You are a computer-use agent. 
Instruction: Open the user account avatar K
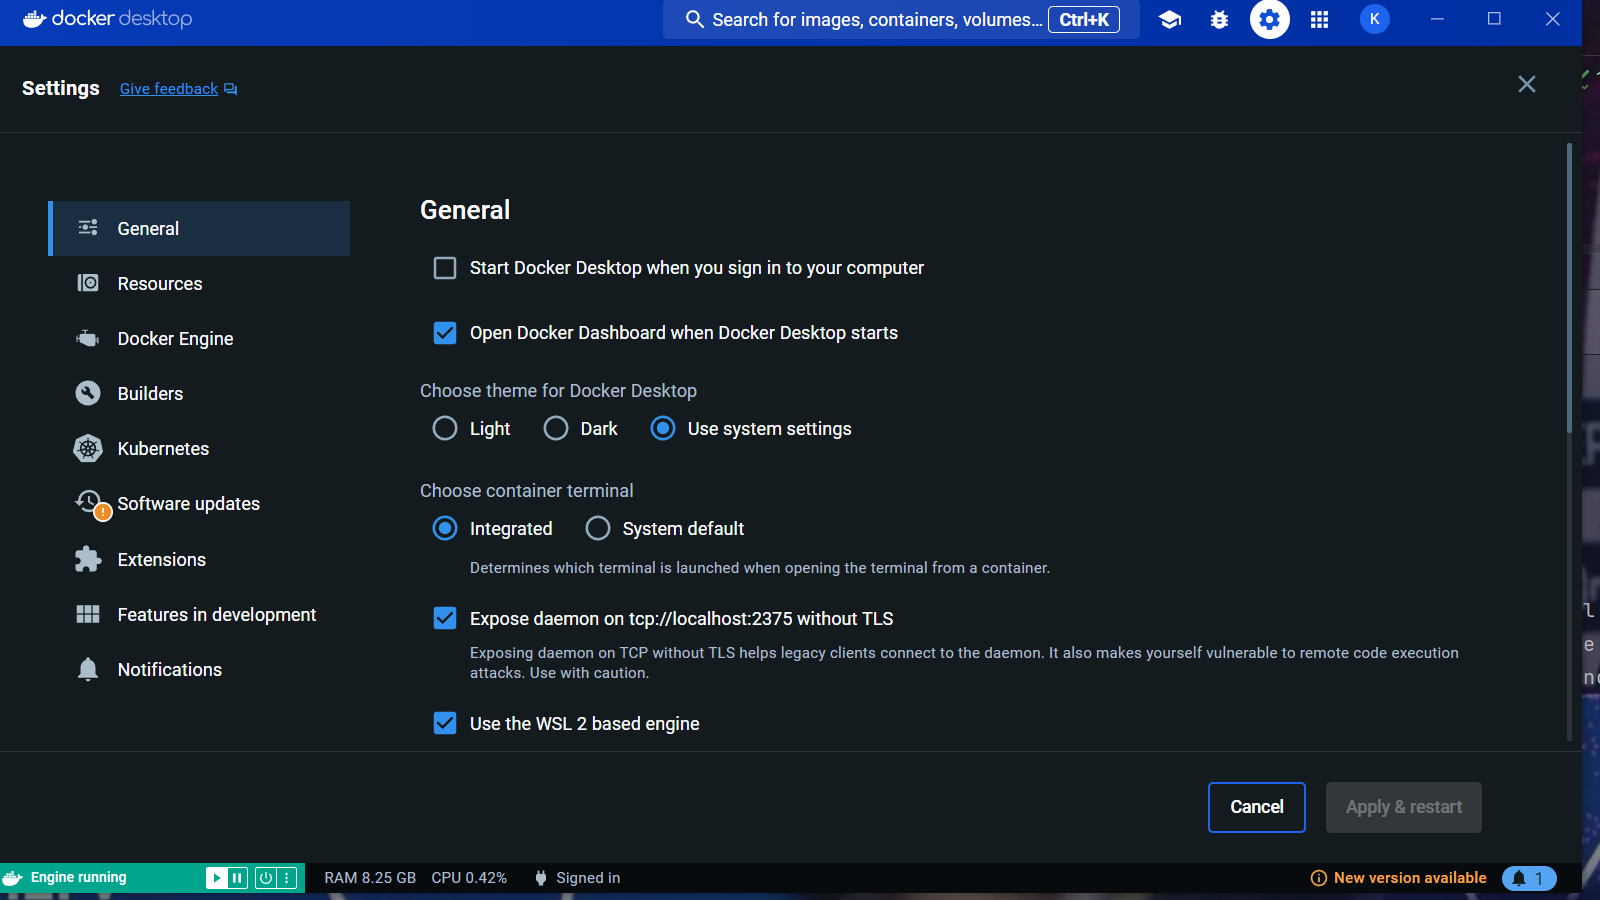(1375, 19)
